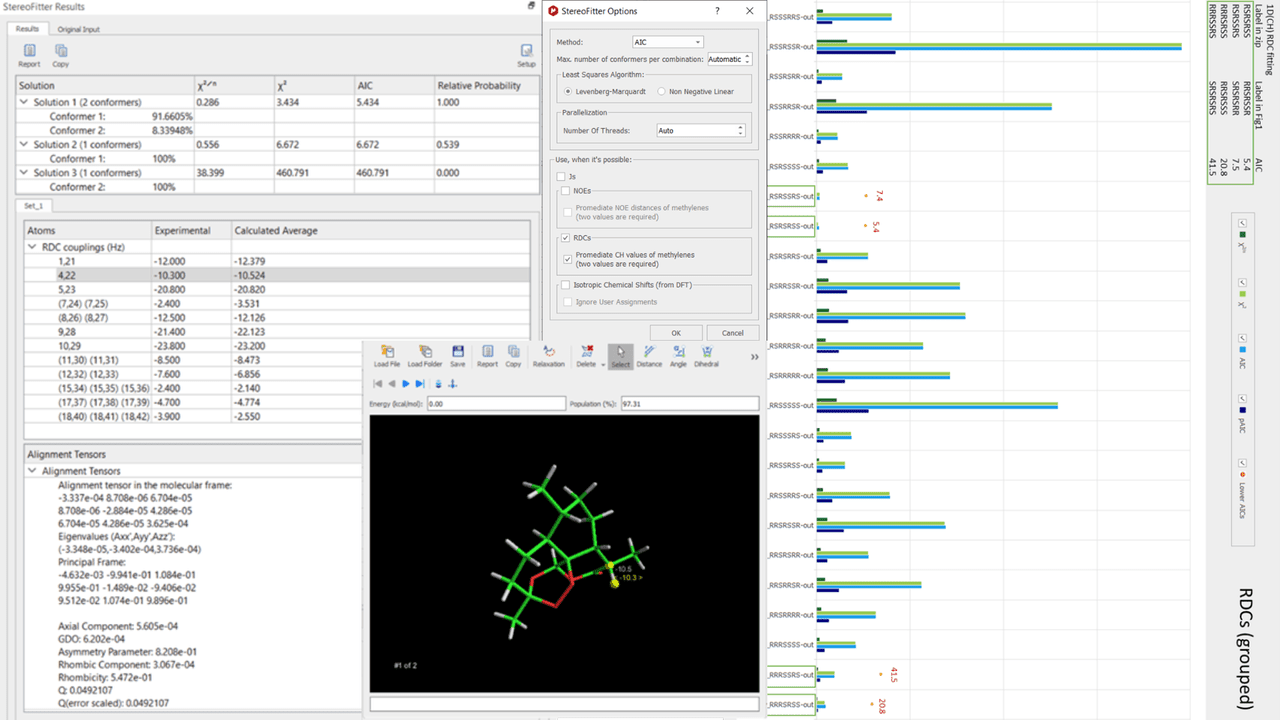Uncheck the RDCs checkbox

click(566, 238)
